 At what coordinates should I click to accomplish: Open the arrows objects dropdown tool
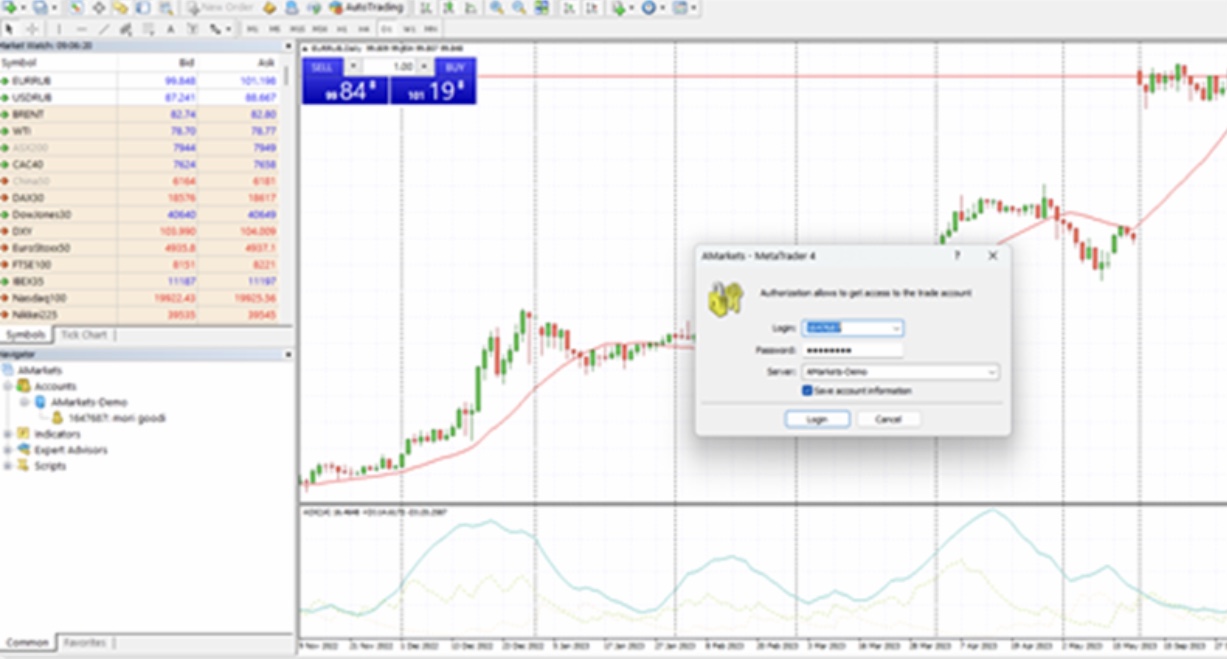click(218, 28)
